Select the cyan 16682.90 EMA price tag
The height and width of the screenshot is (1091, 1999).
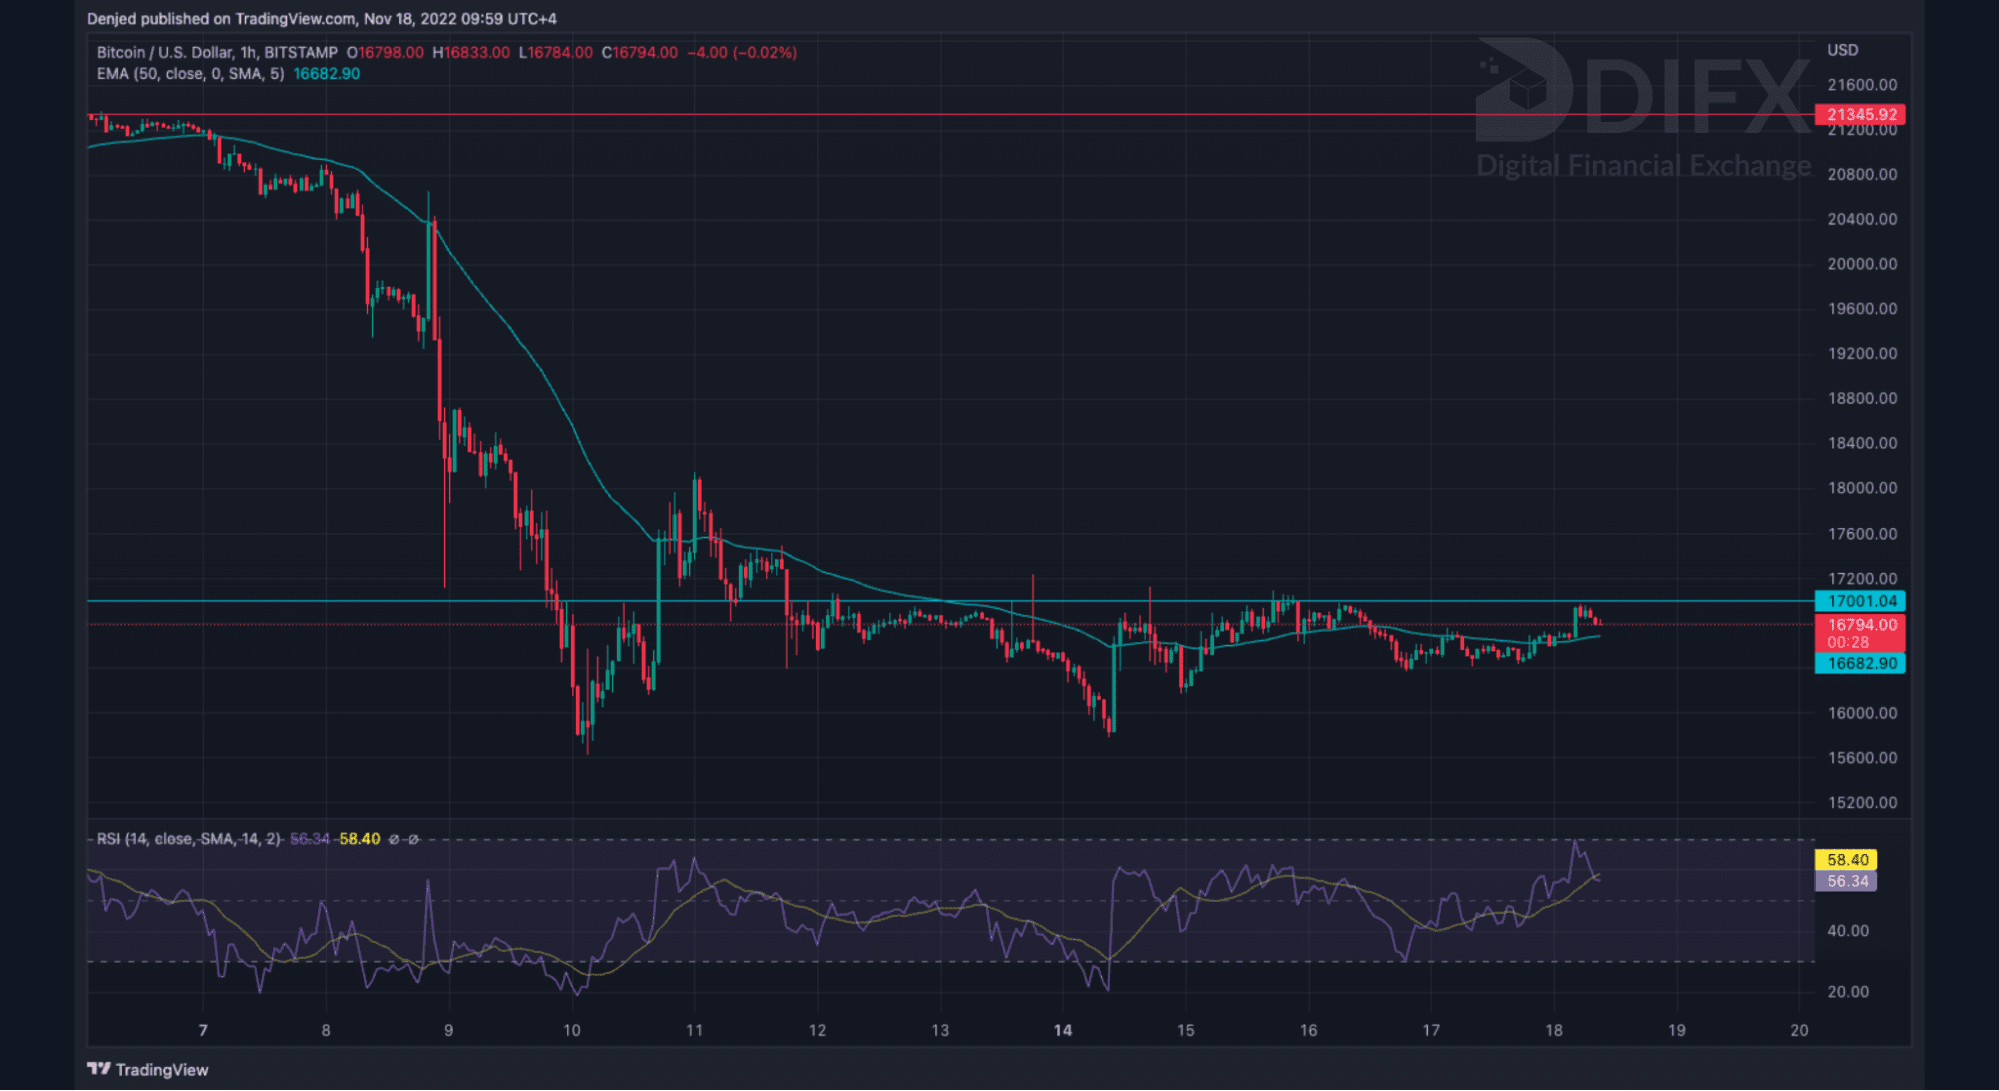pos(1860,663)
